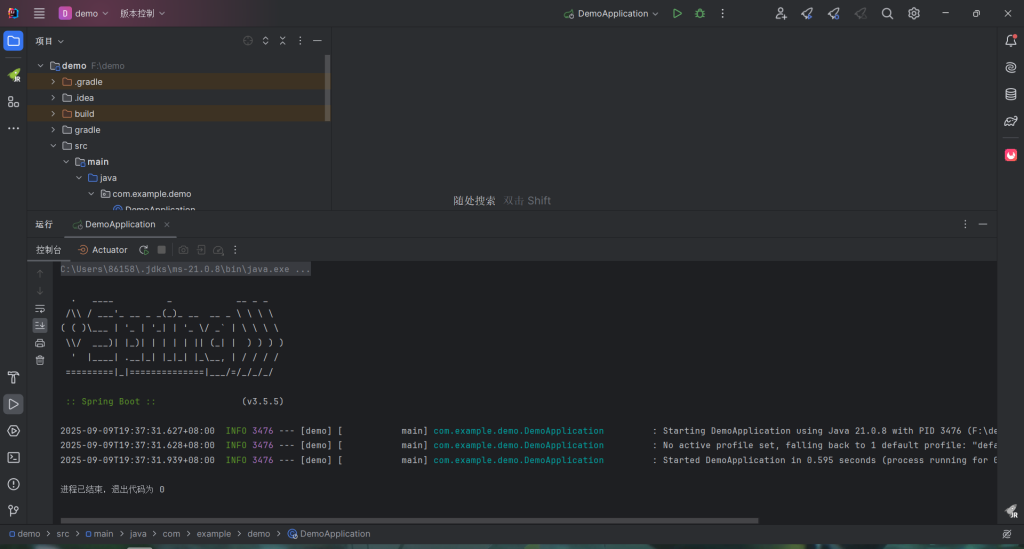The width and height of the screenshot is (1024, 549).
Task: Open the Notifications bell panel
Action: click(x=1011, y=41)
